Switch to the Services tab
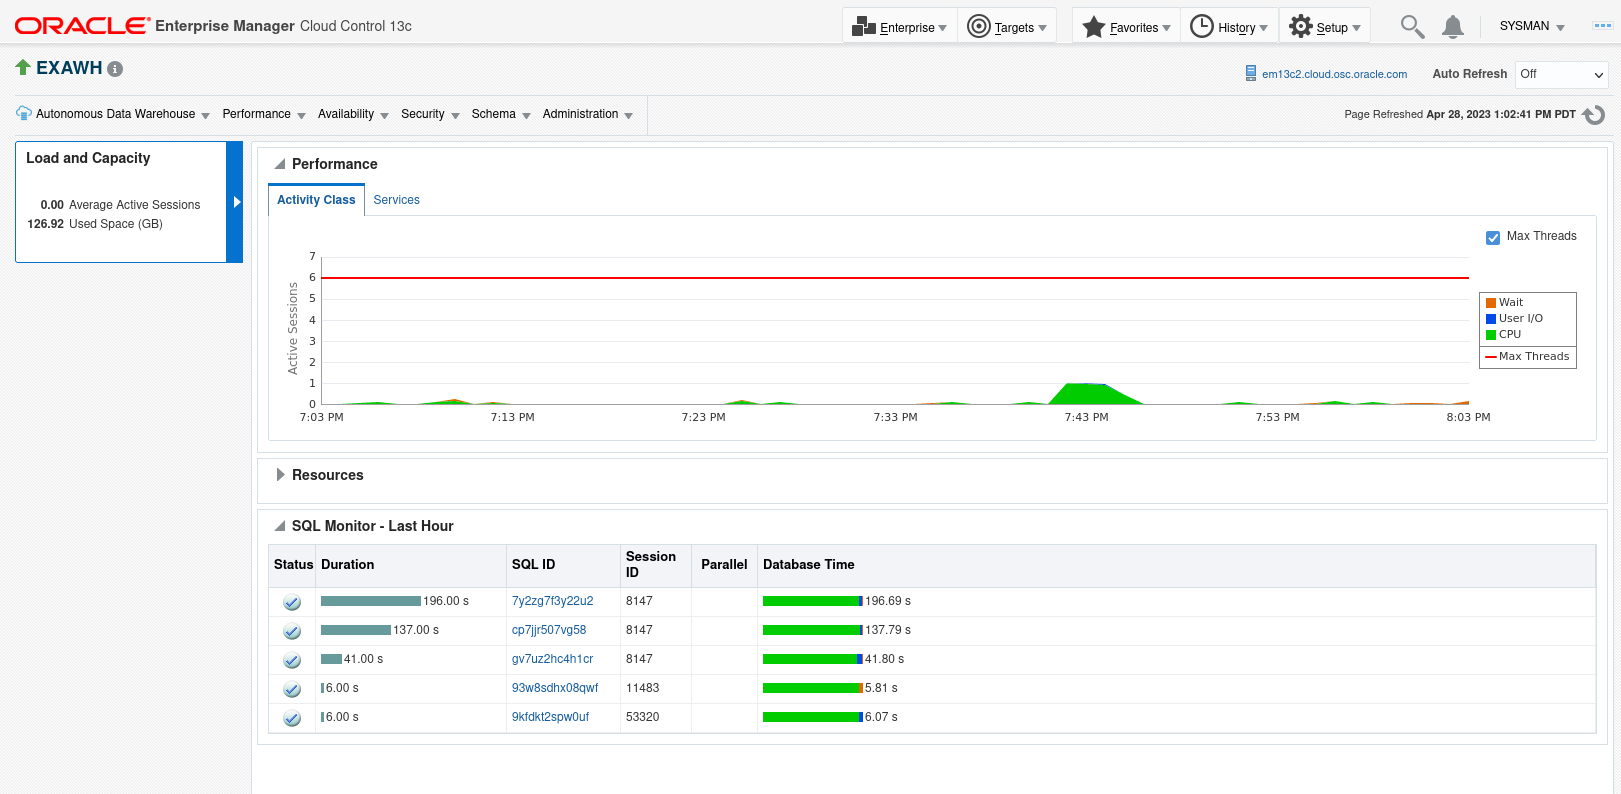 (396, 200)
